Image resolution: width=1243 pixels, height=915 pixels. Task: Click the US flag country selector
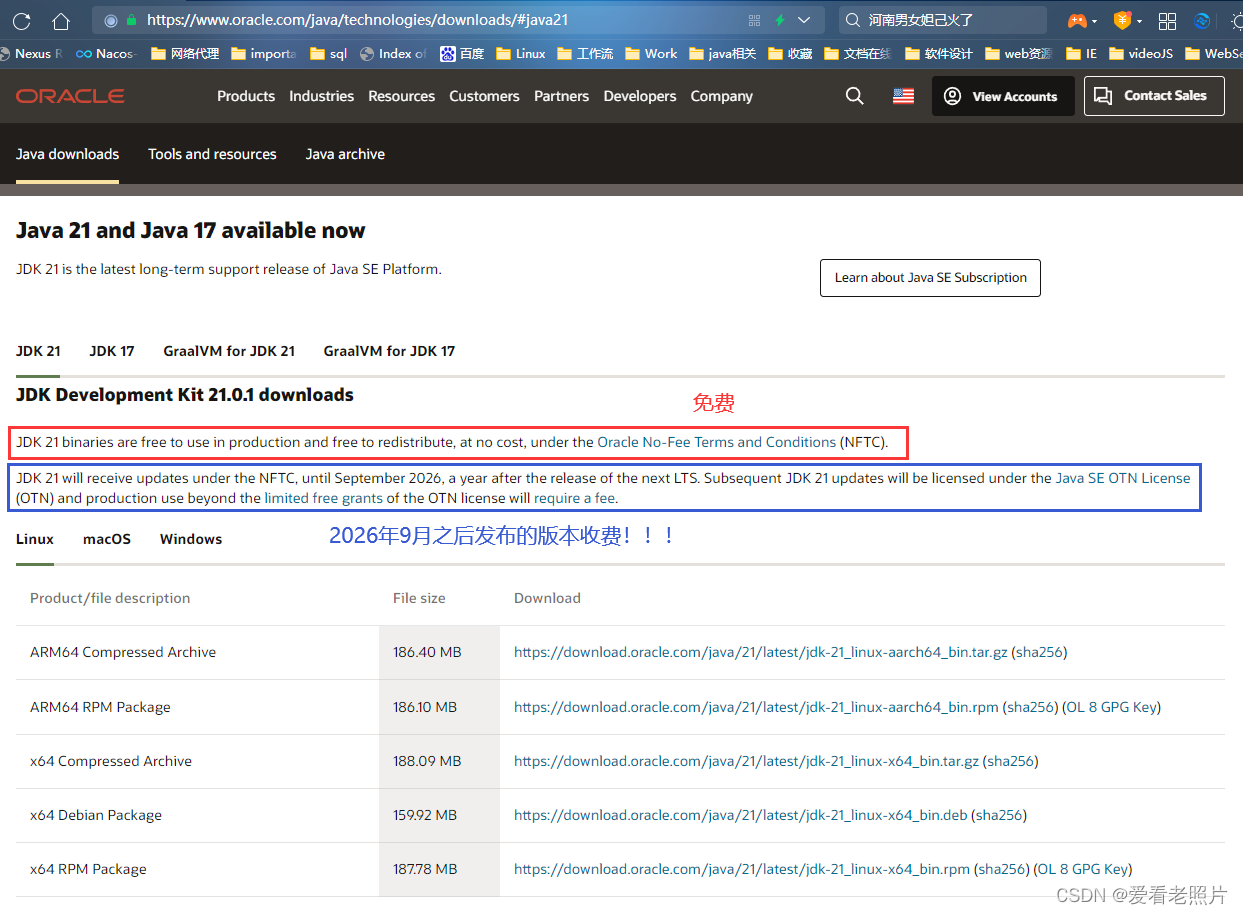click(x=903, y=96)
